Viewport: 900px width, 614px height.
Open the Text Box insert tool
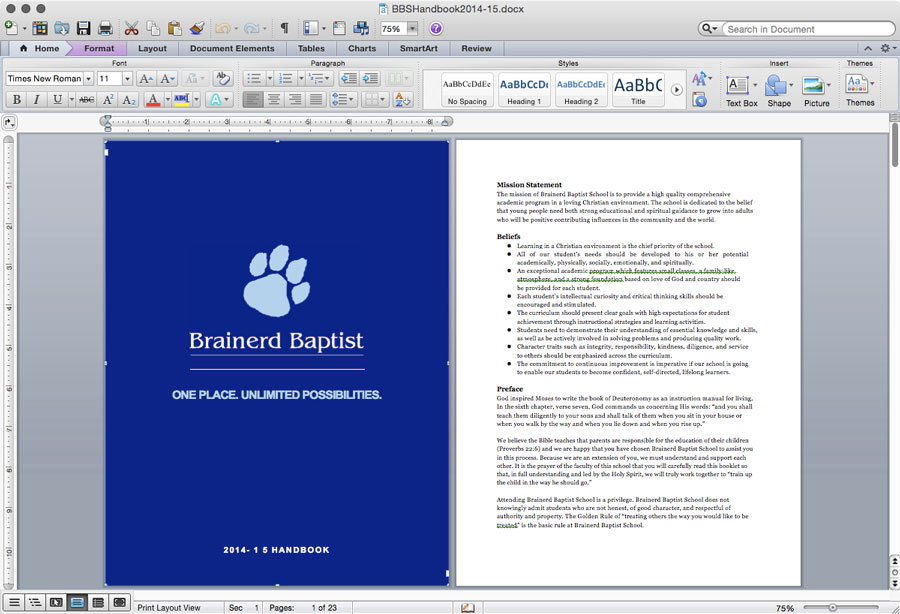click(741, 91)
